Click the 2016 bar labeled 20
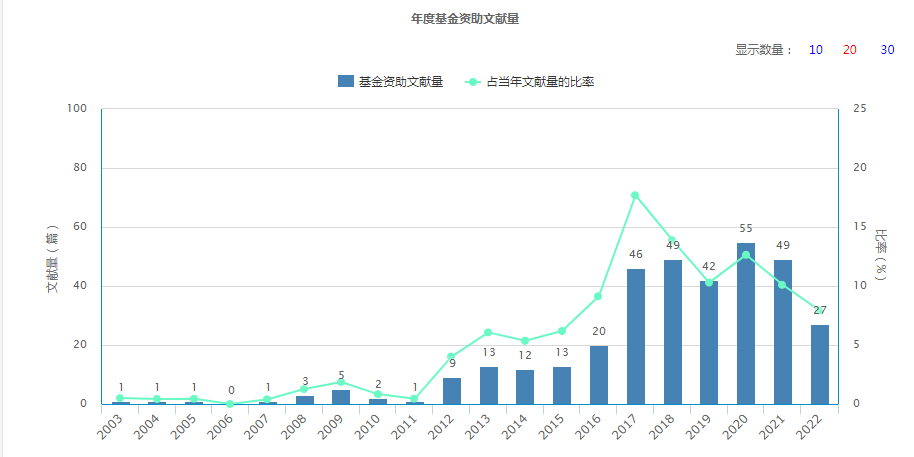Image resolution: width=914 pixels, height=457 pixels. [599, 375]
